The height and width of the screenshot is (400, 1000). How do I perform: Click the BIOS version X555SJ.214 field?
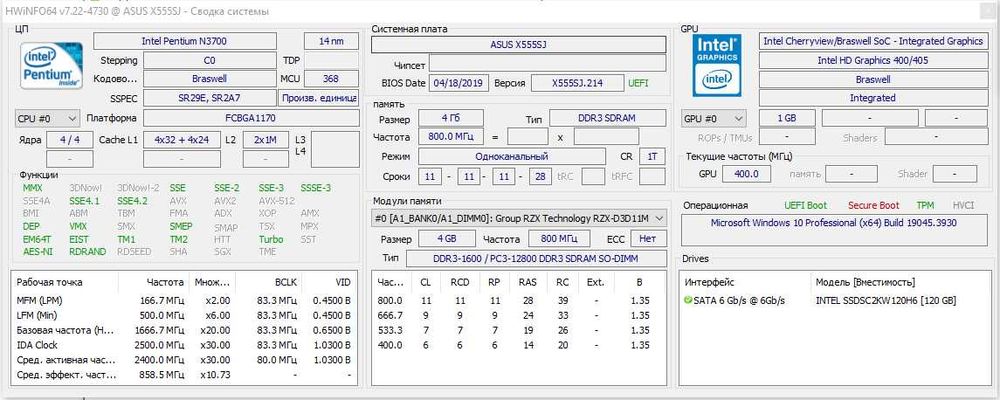pos(578,83)
